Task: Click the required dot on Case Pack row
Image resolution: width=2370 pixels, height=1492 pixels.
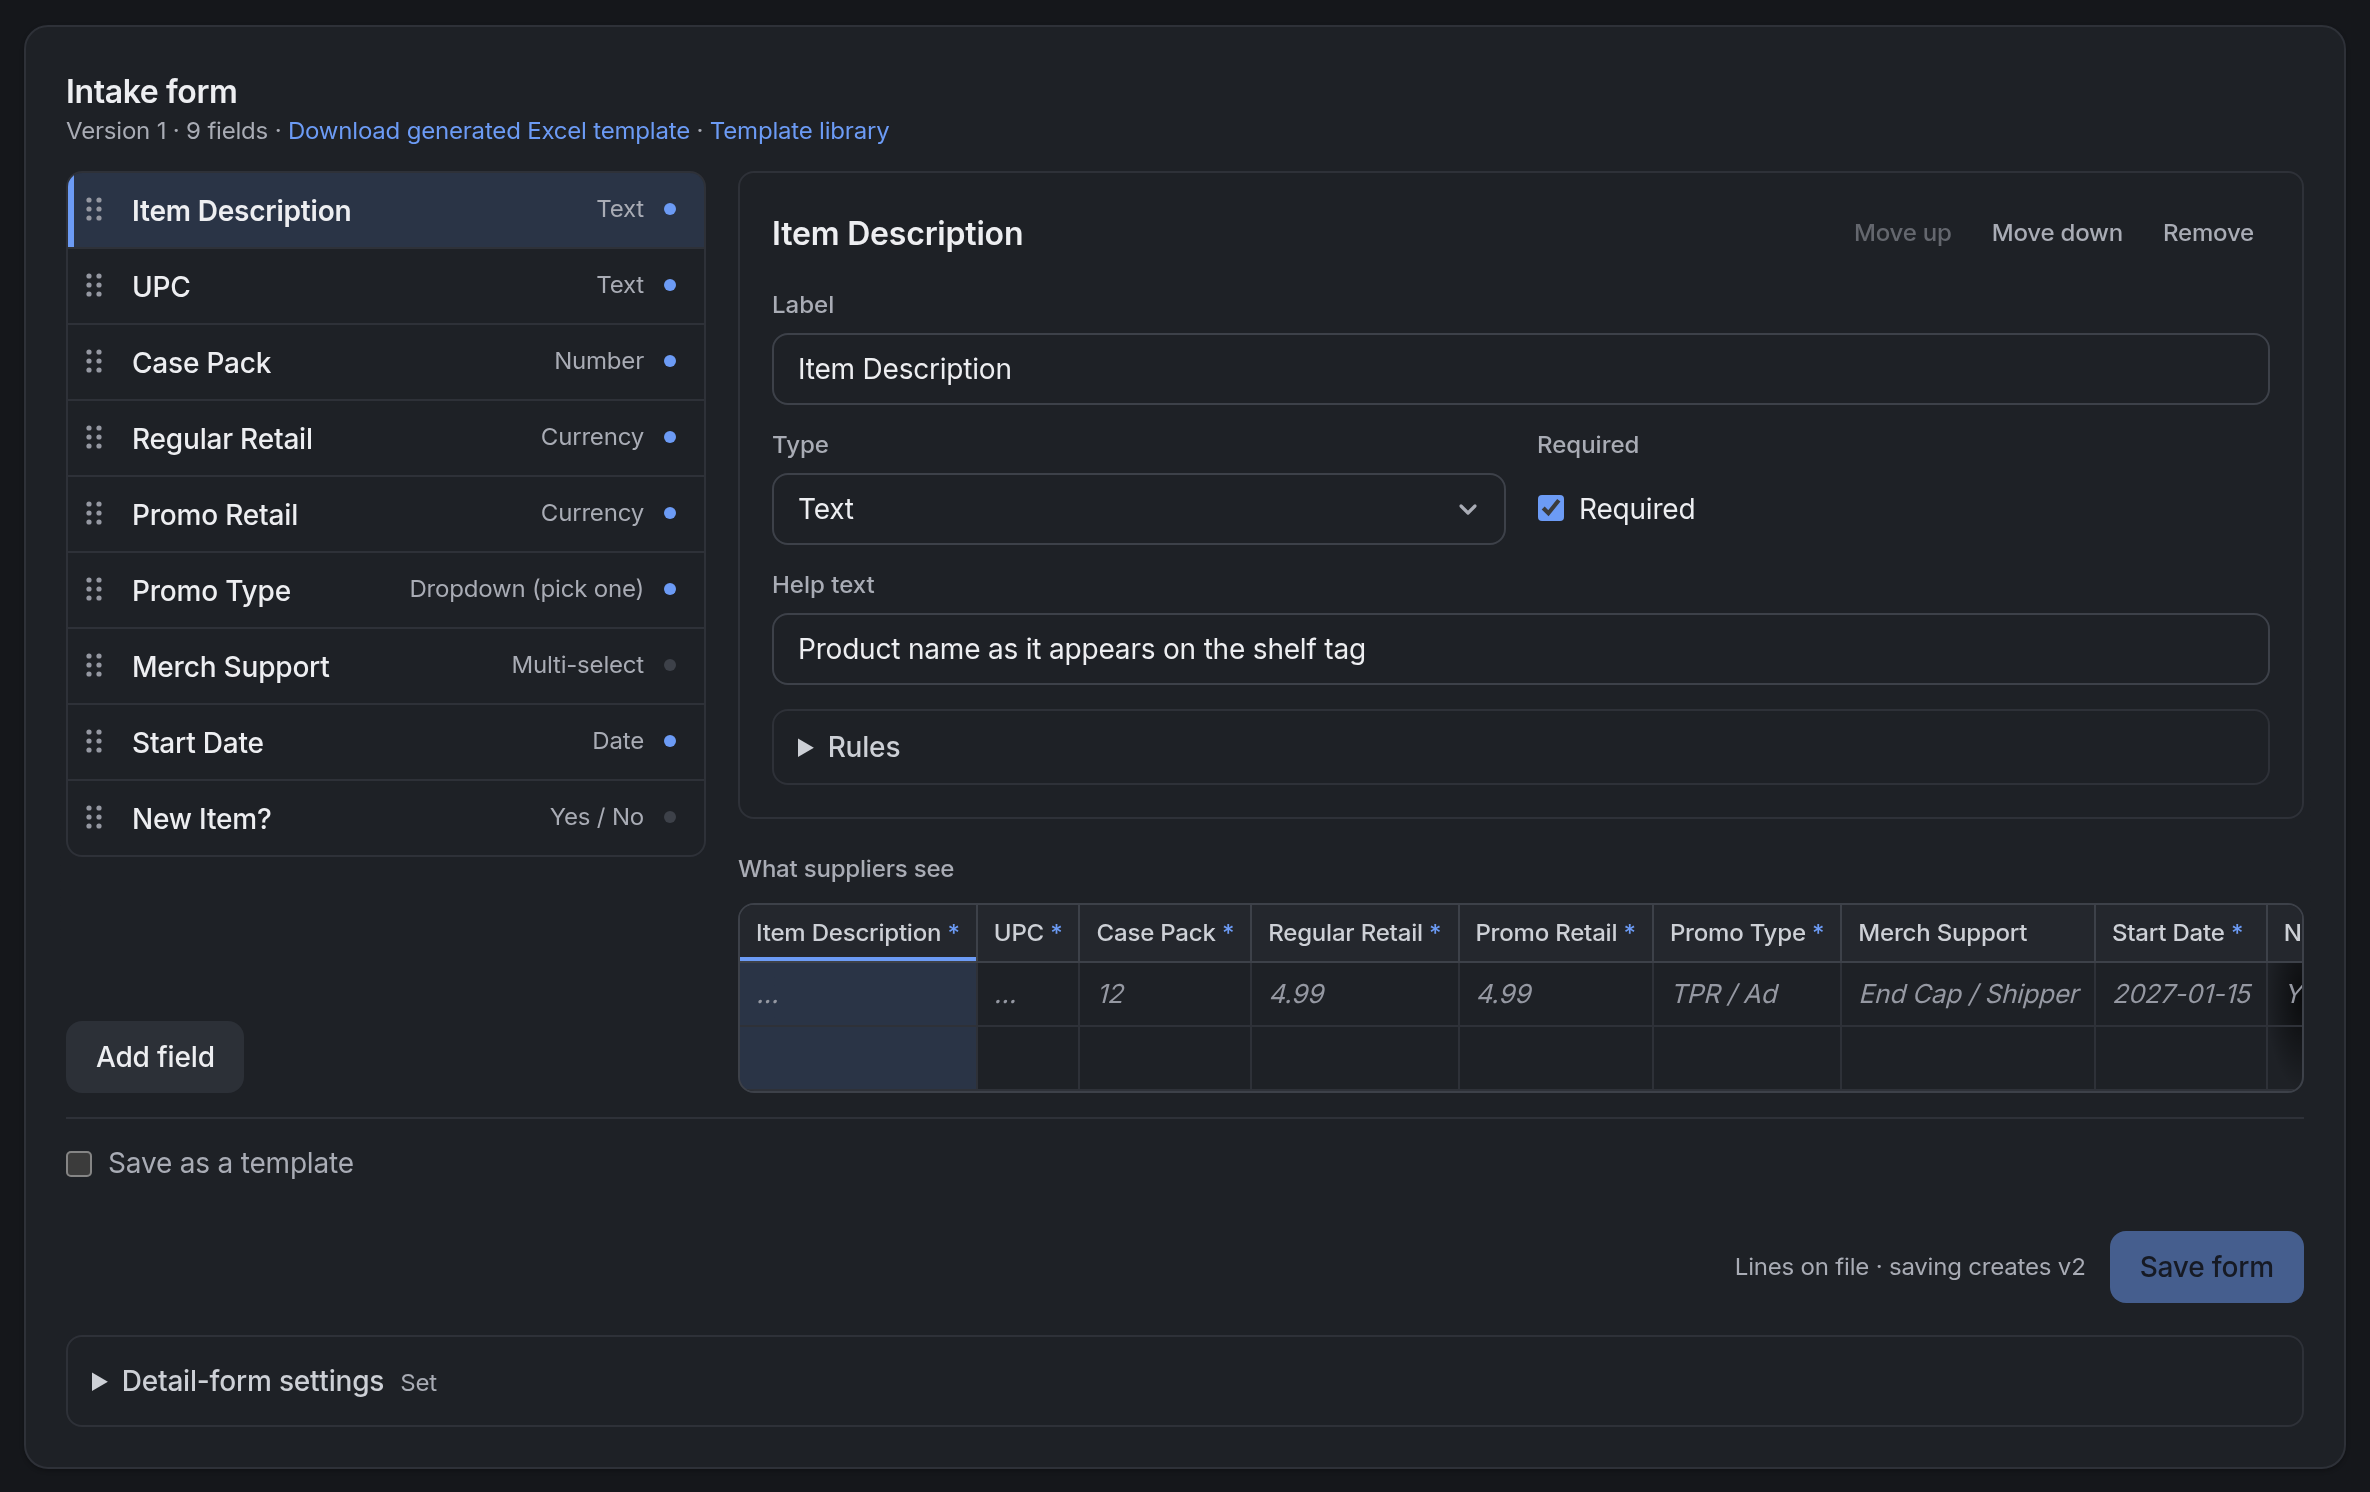Action: (x=670, y=361)
